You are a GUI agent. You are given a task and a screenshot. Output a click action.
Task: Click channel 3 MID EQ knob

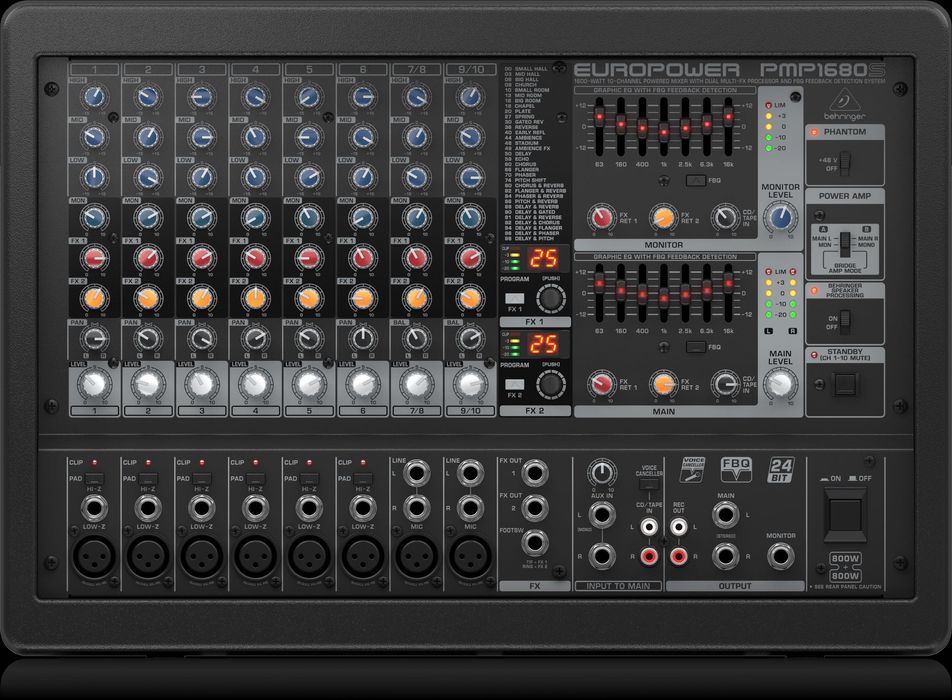click(202, 137)
